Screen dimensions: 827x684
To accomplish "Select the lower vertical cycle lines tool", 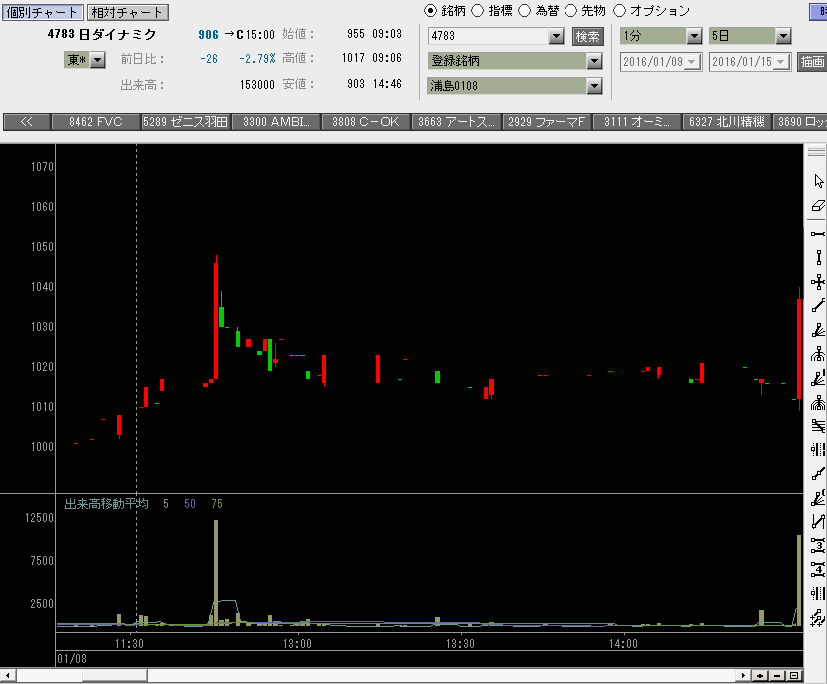I will click(x=818, y=593).
